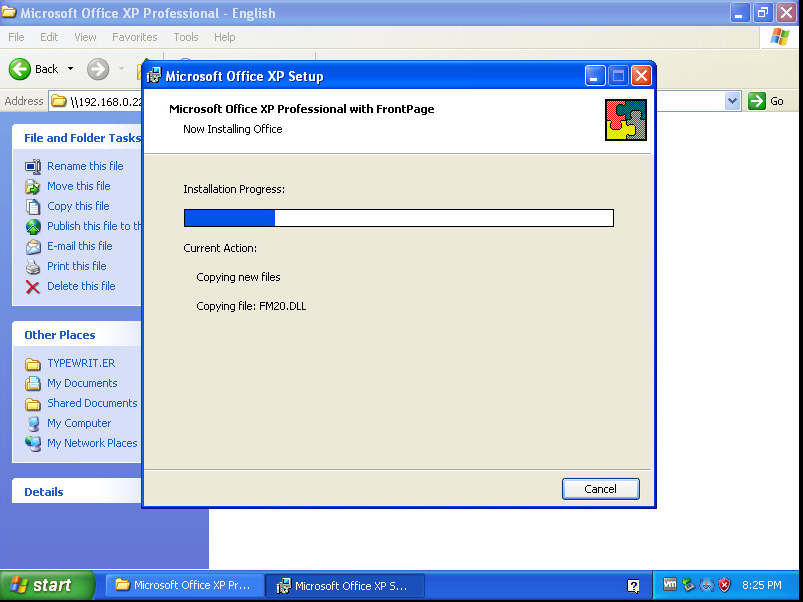Minimize the Office XP Setup dialog
803x602 pixels.
pyautogui.click(x=595, y=76)
